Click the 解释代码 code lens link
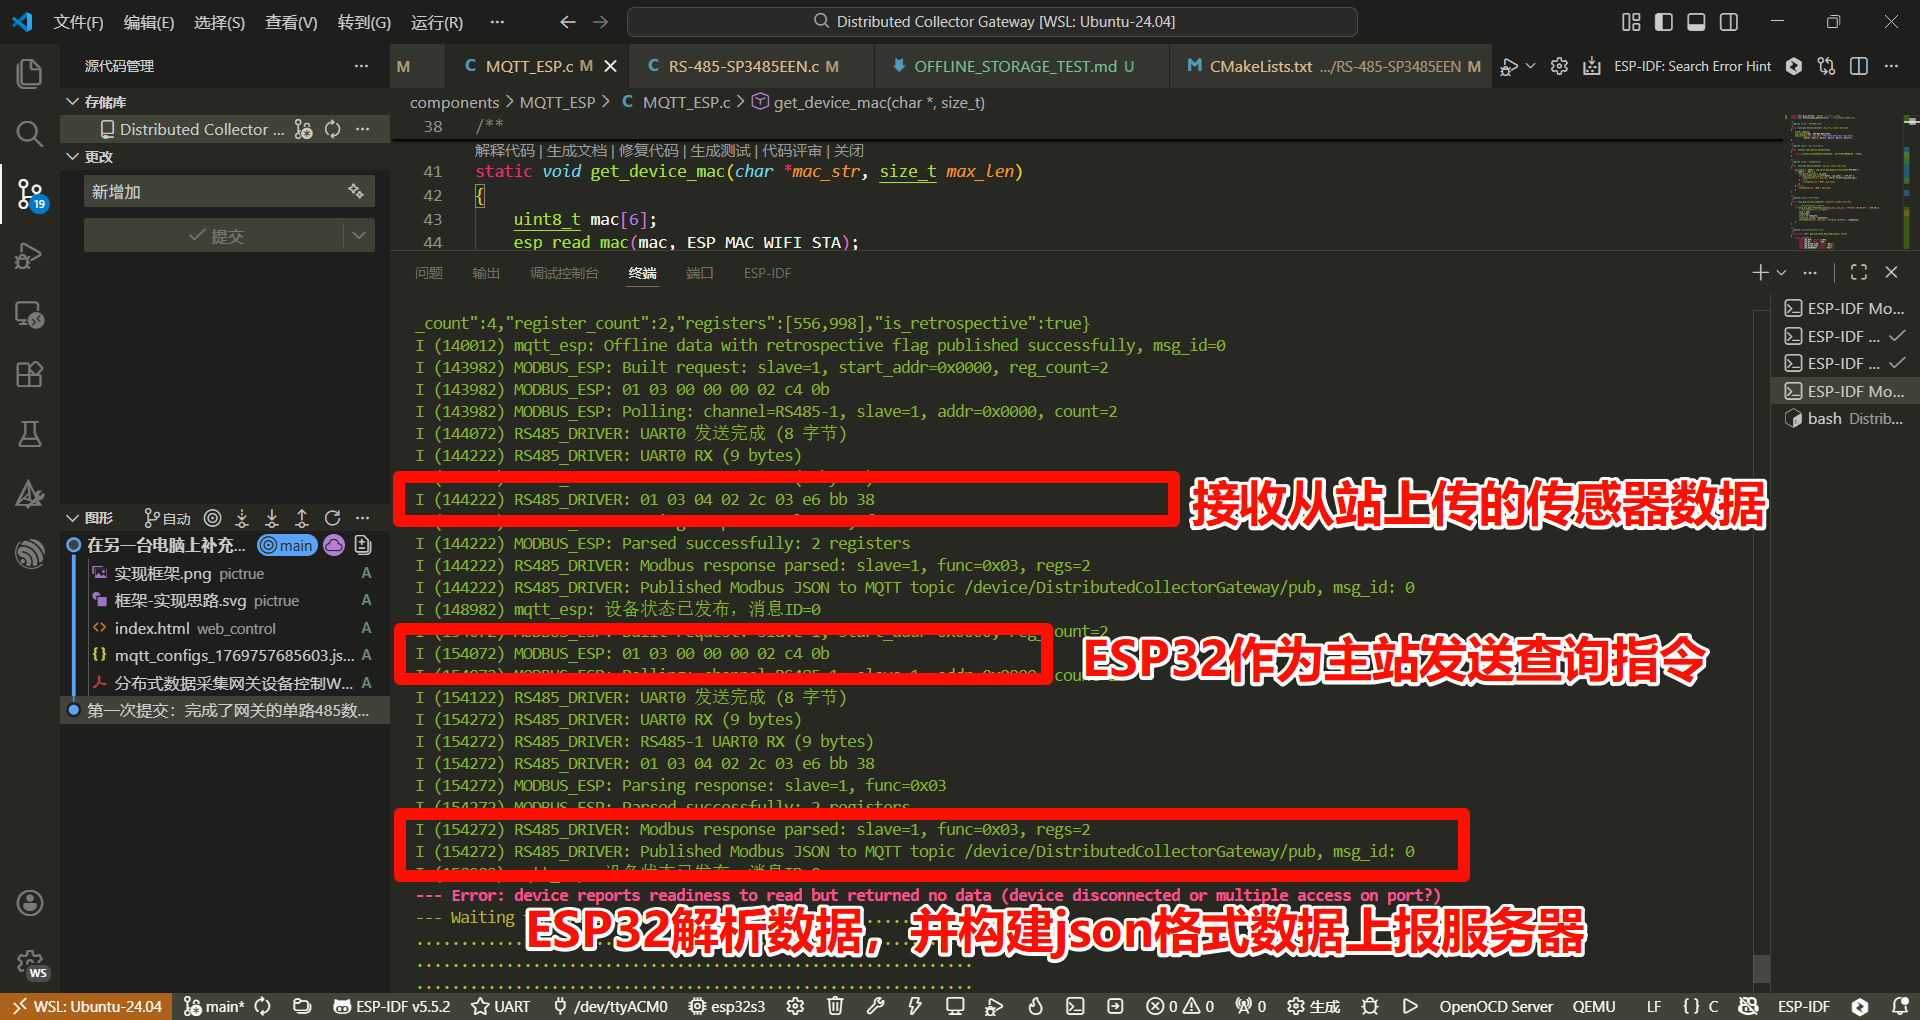 [x=504, y=150]
